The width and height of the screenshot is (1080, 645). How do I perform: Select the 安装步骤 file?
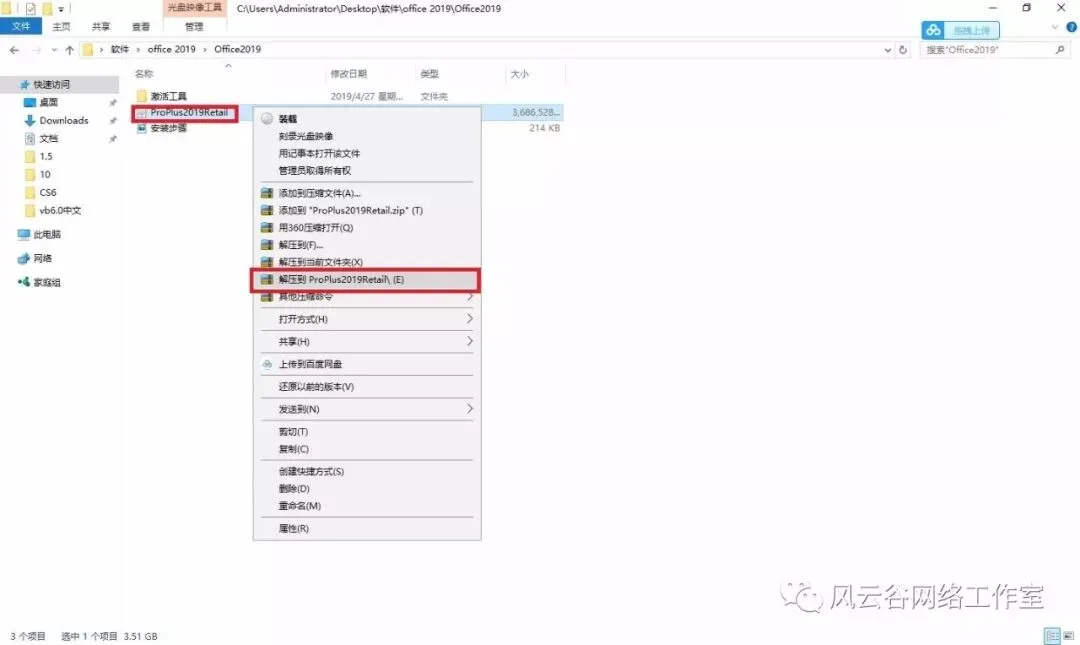(168, 128)
